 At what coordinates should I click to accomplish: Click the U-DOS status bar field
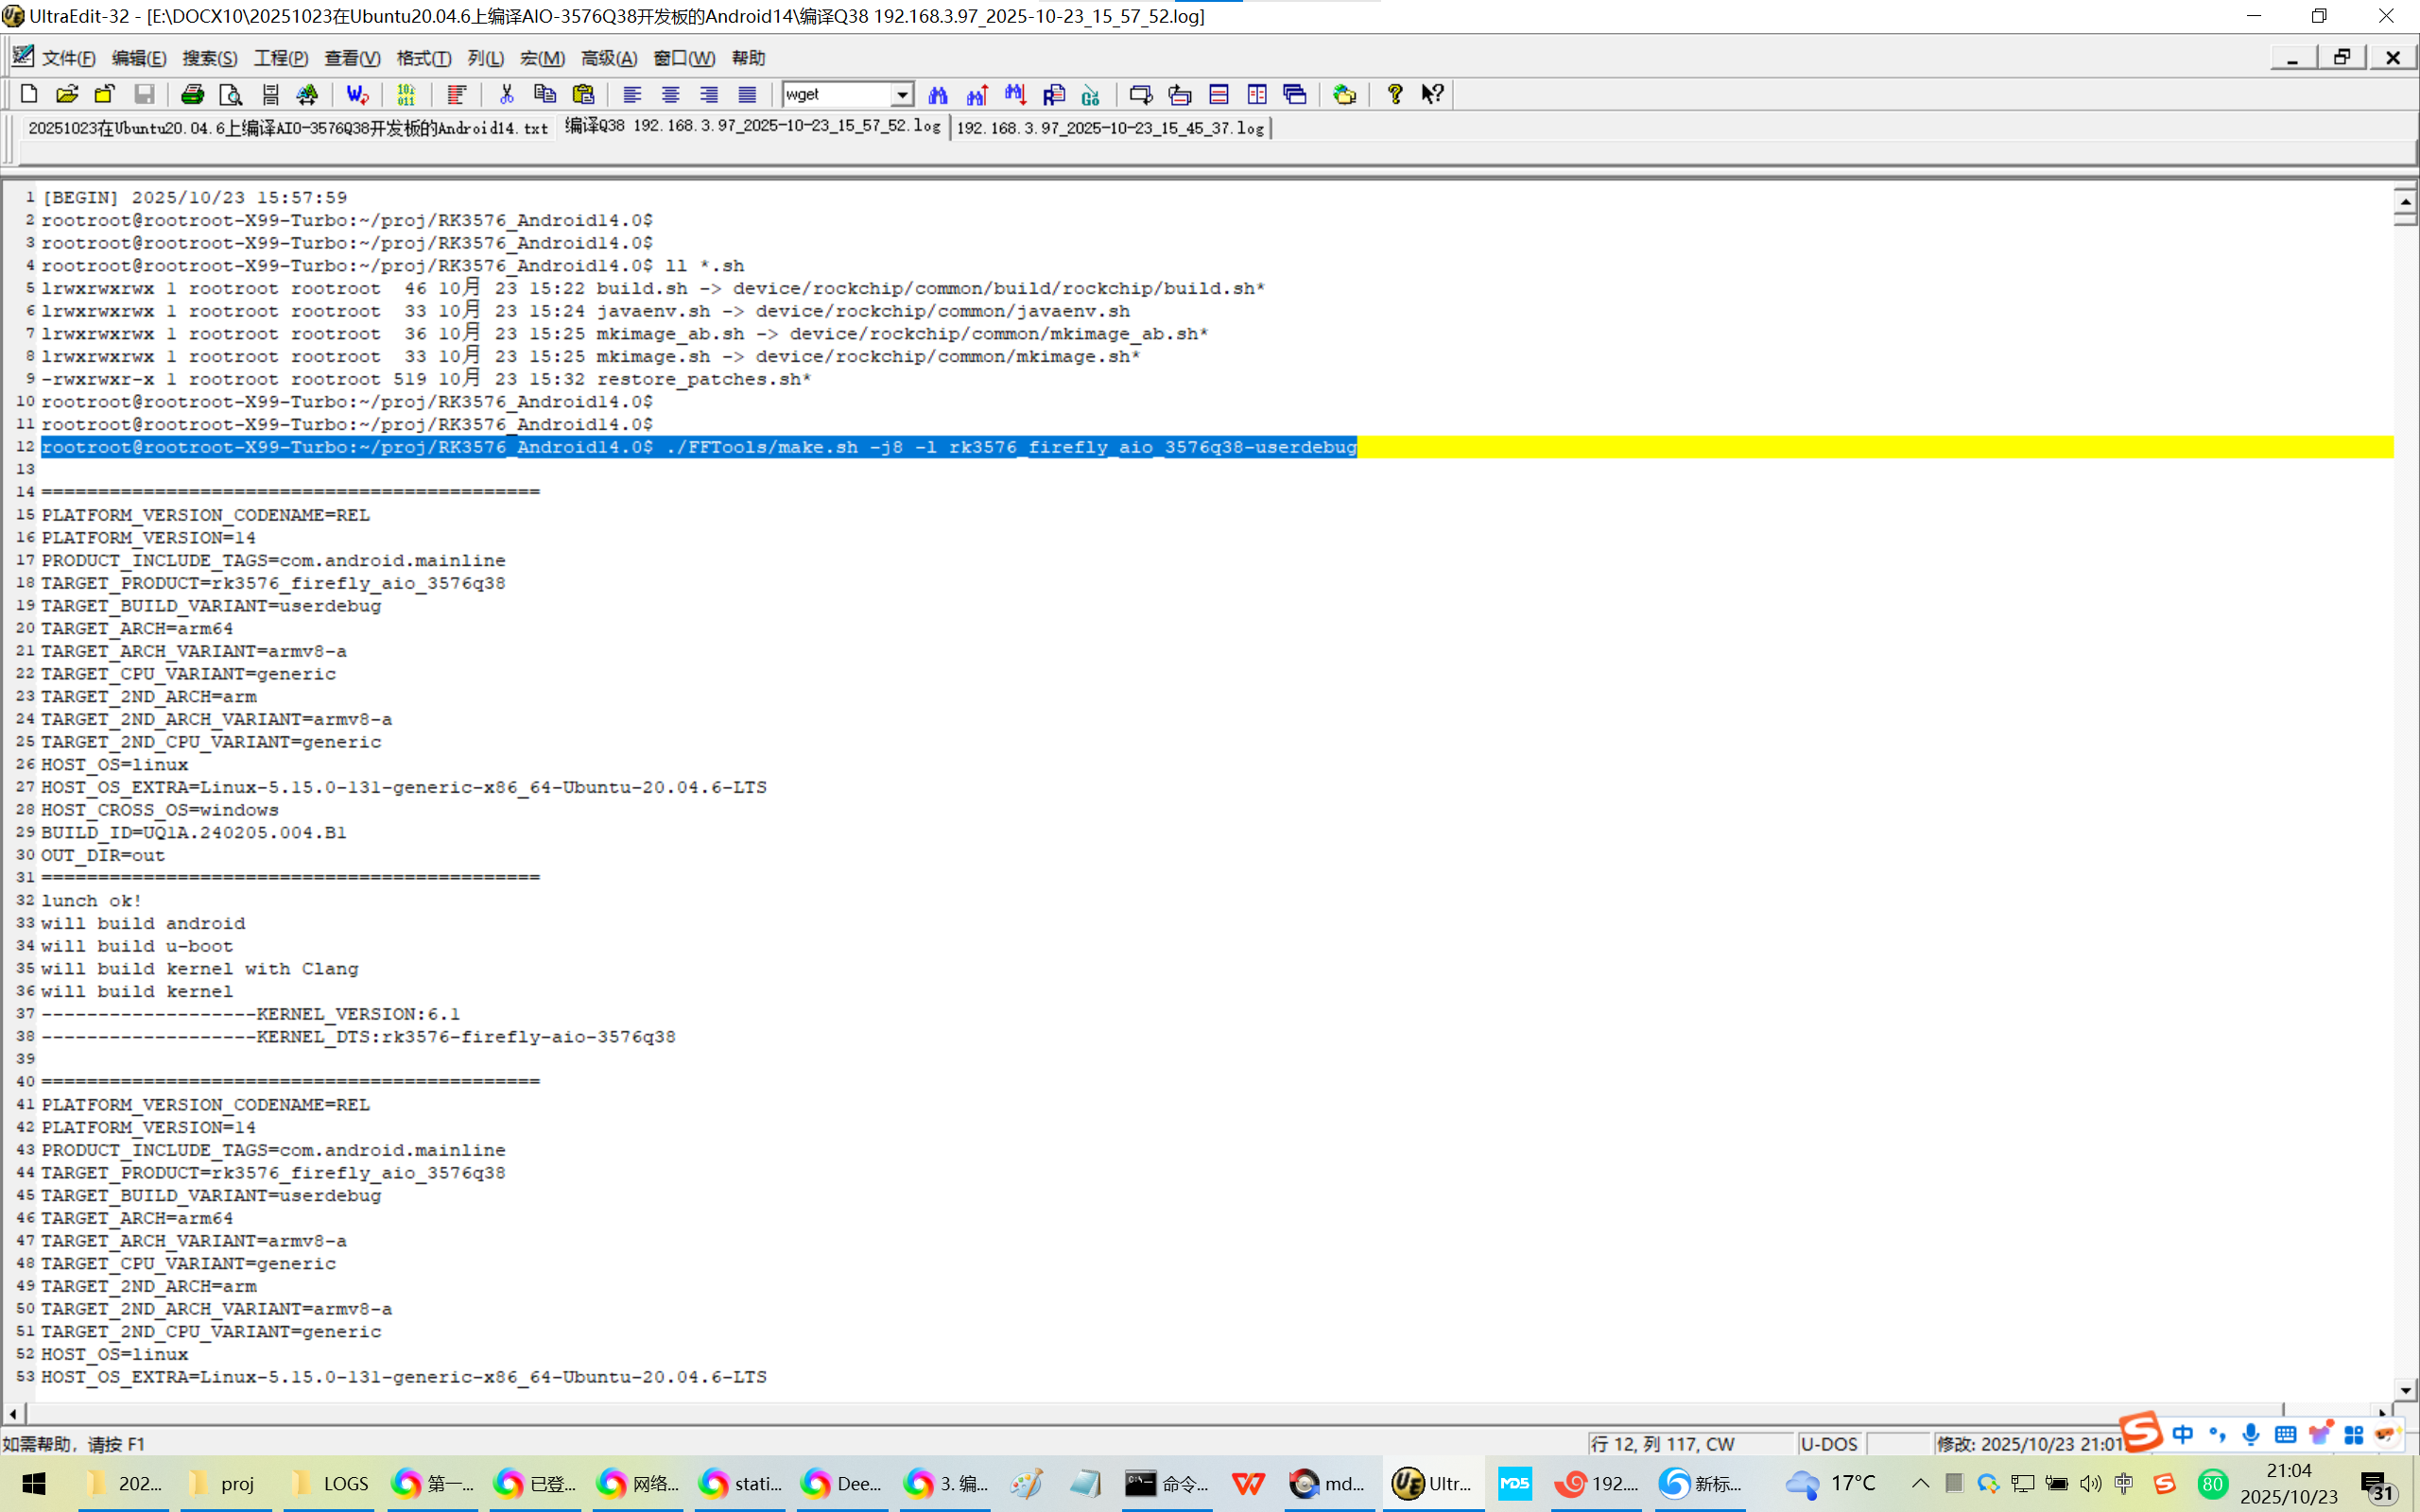(1828, 1444)
